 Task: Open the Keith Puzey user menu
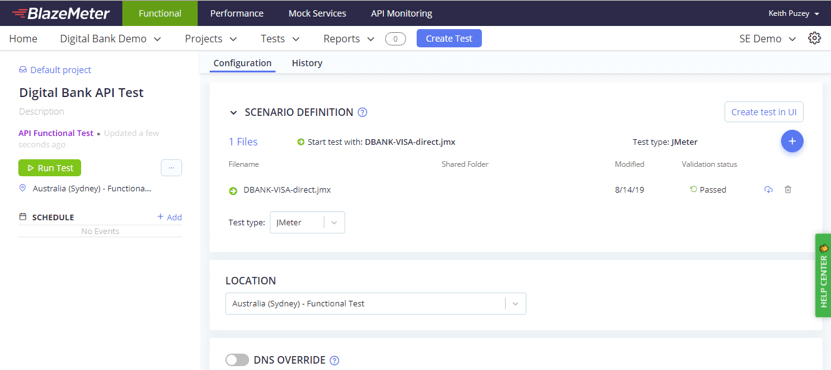[793, 13]
